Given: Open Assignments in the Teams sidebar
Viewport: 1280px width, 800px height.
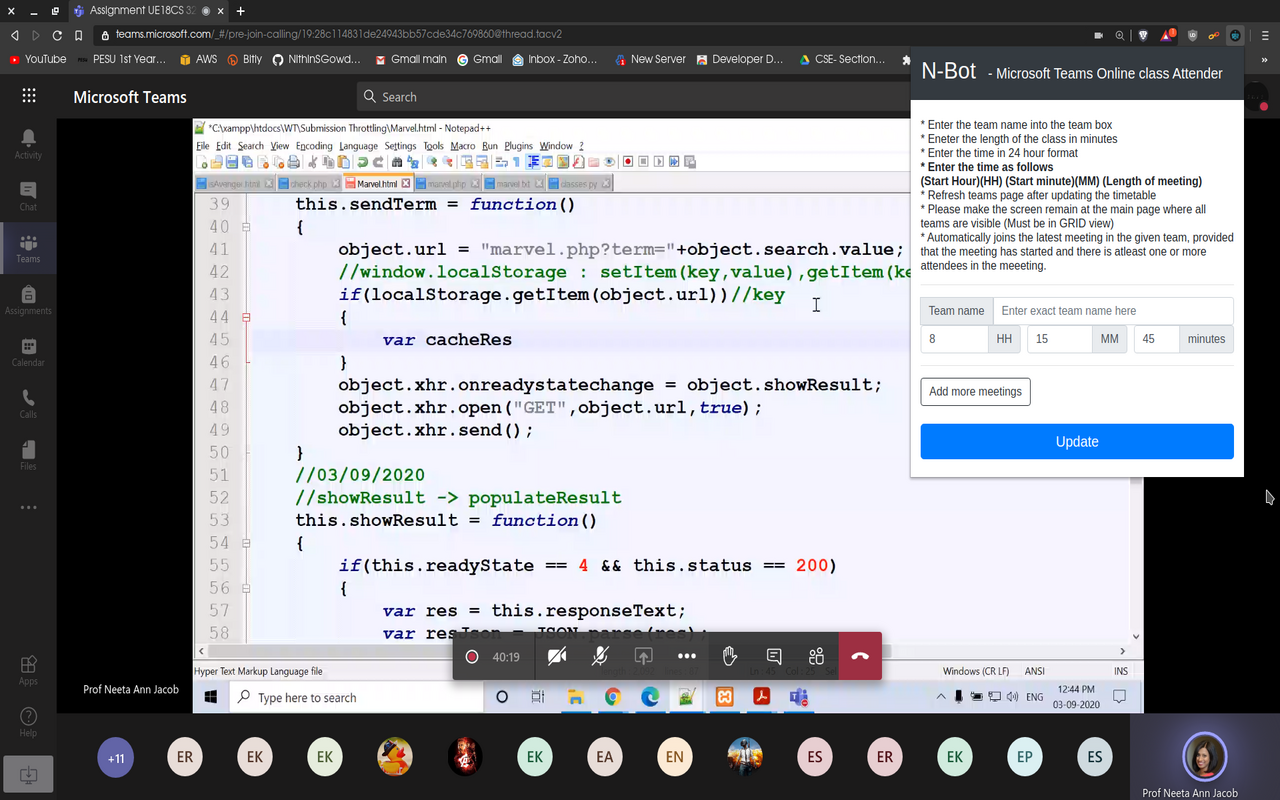Looking at the screenshot, I should [28, 299].
